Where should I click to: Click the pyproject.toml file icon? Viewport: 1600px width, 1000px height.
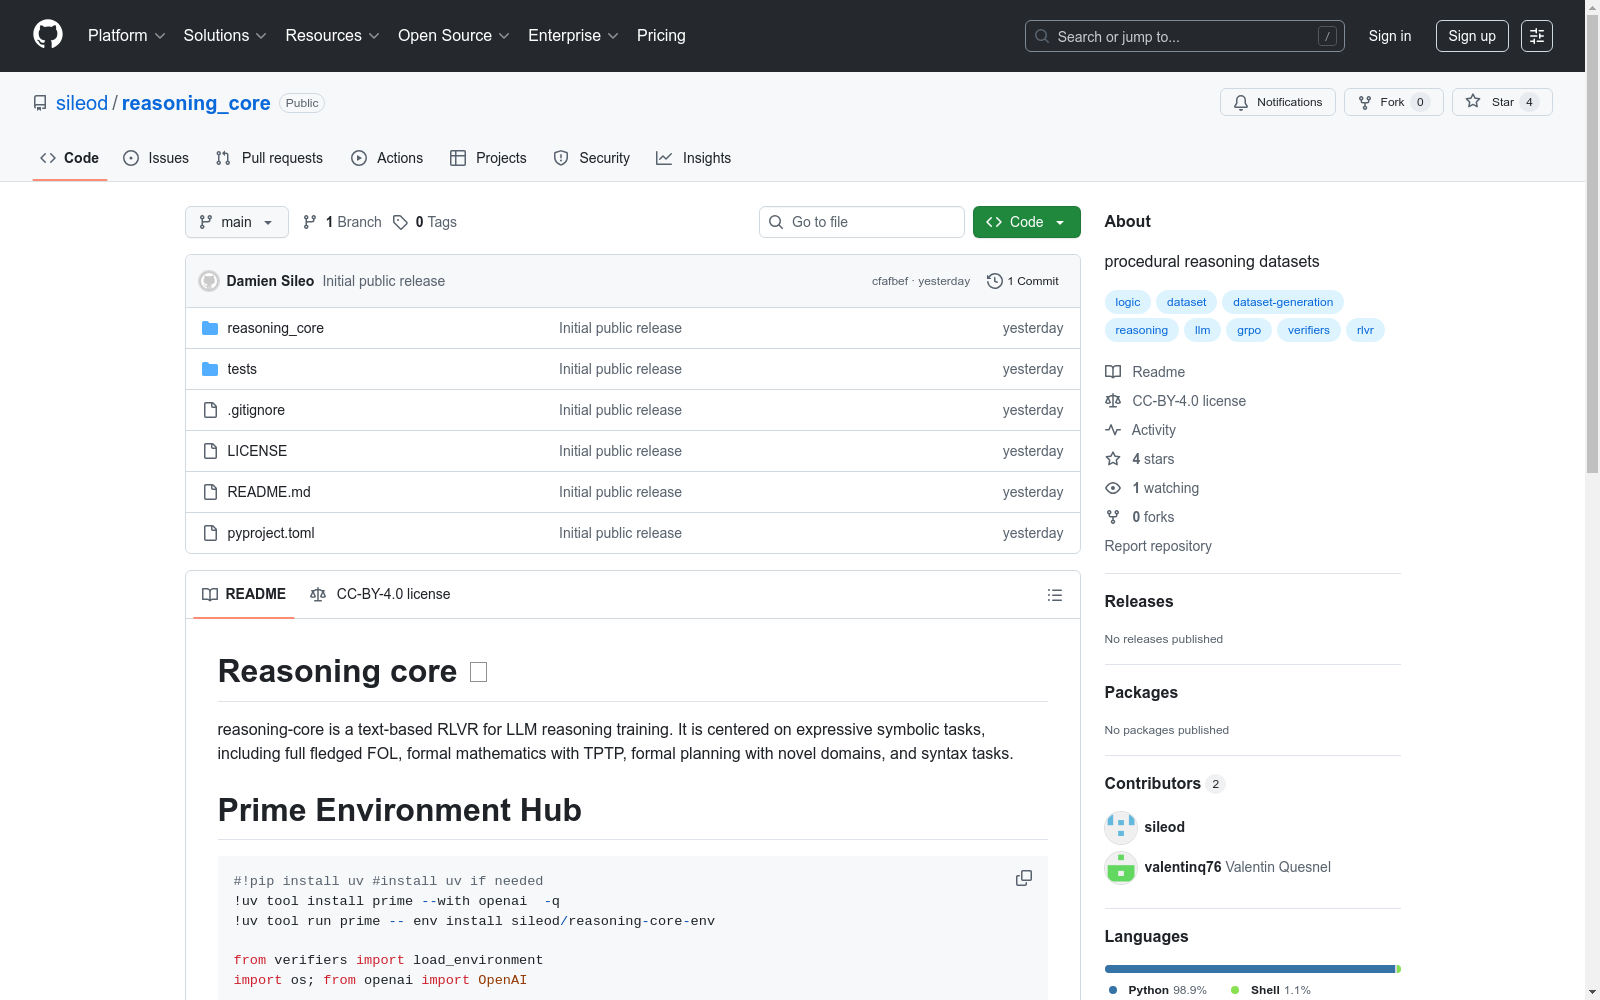(210, 533)
